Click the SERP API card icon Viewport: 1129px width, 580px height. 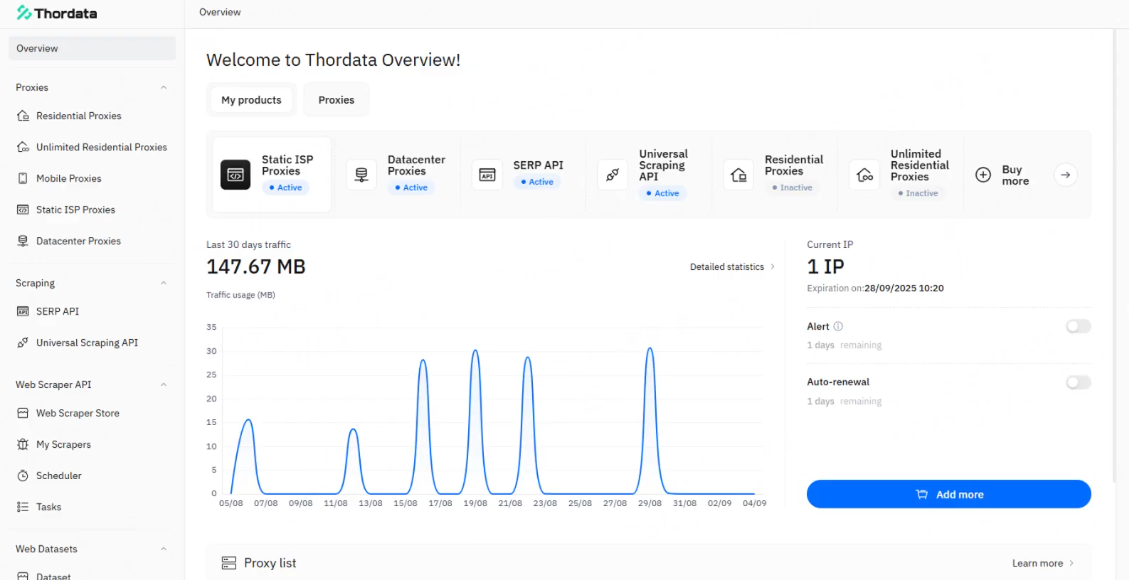[x=487, y=175]
